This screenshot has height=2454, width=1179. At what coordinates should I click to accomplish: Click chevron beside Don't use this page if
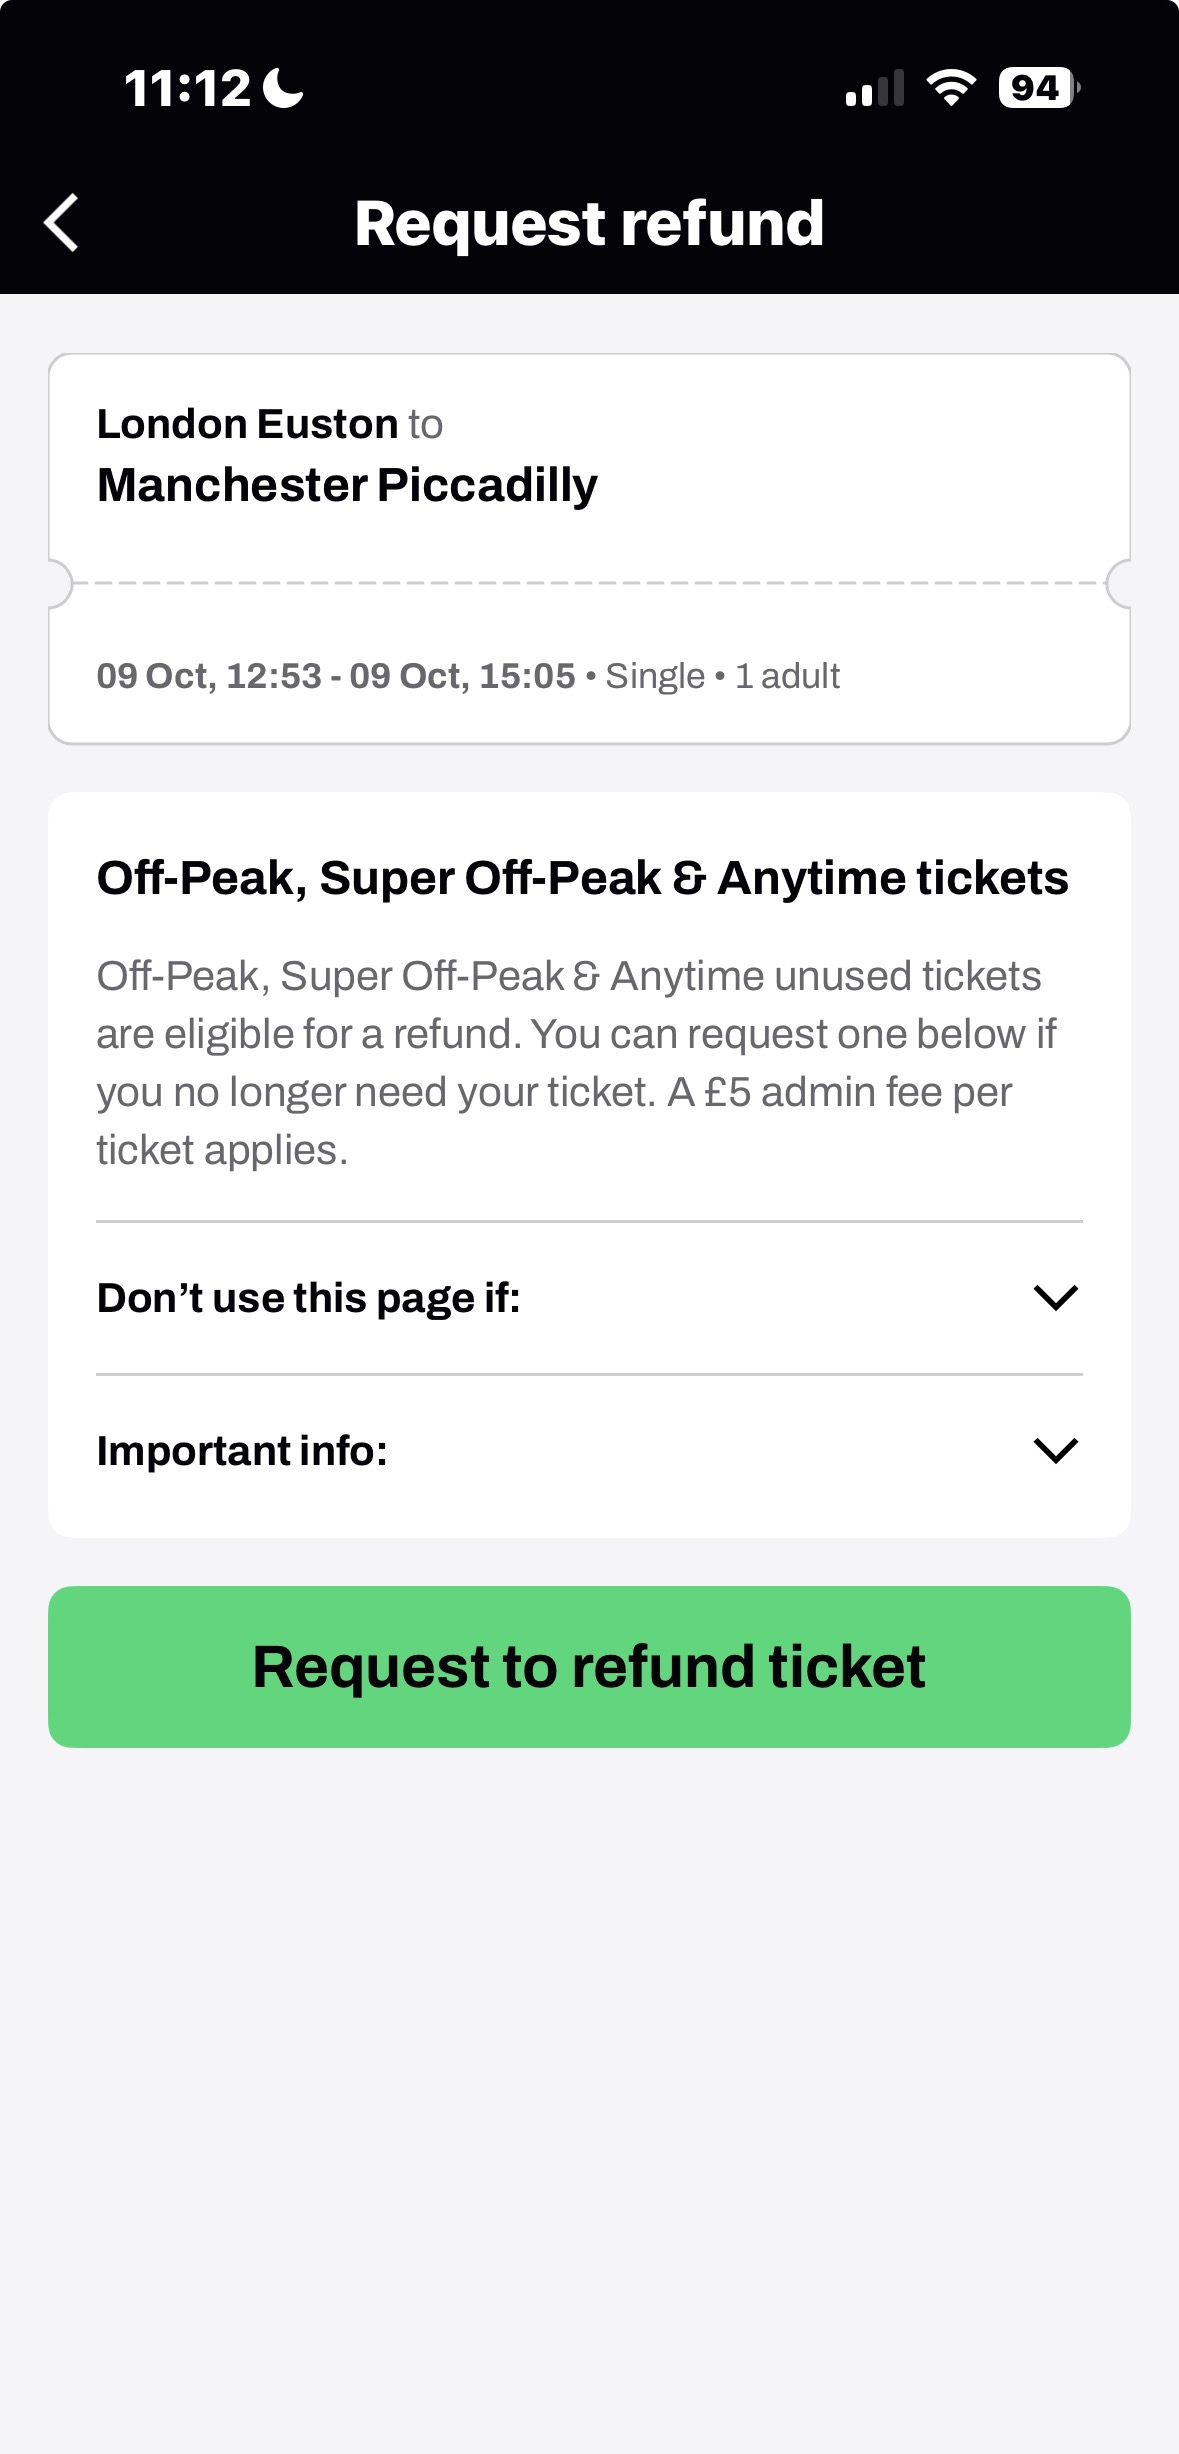(x=1055, y=1298)
